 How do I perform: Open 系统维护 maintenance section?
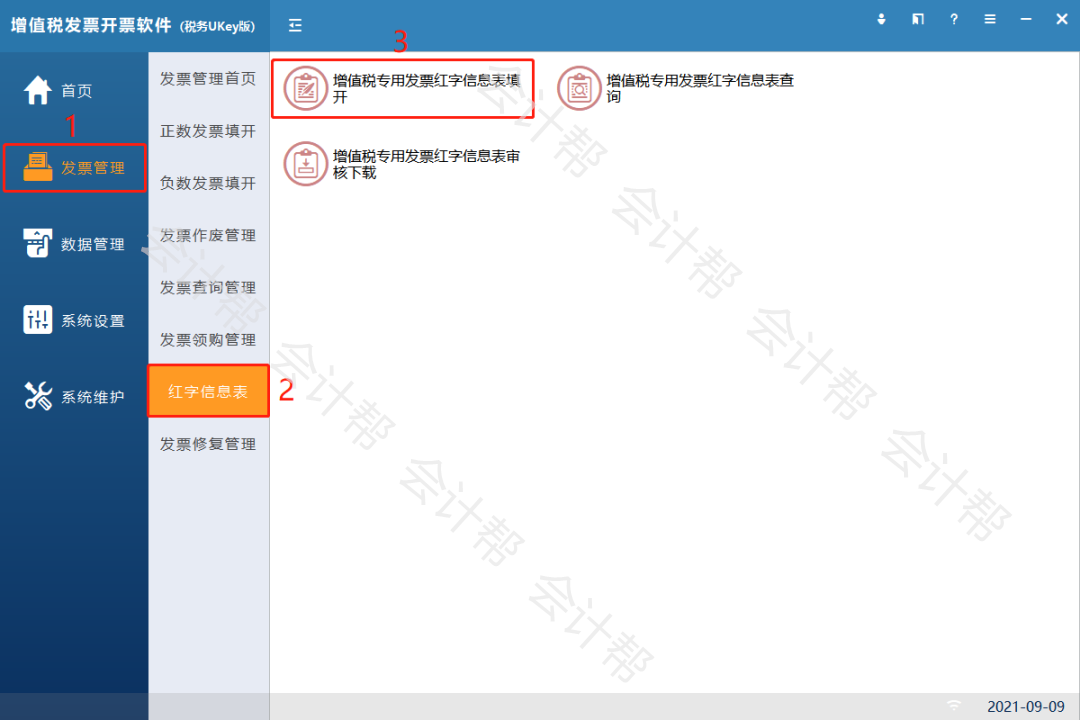click(x=75, y=397)
